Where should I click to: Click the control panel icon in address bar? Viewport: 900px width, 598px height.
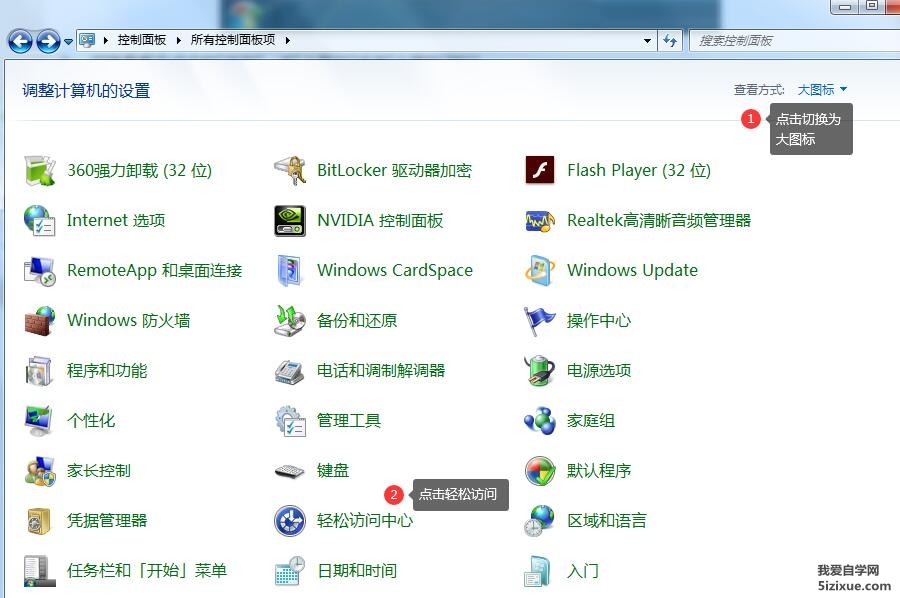click(x=87, y=40)
